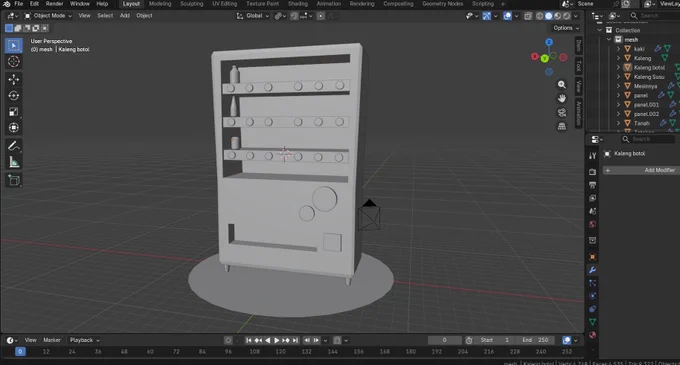This screenshot has height=365, width=680.
Task: Expand the Mesinnya object in outliner
Action: 618,86
